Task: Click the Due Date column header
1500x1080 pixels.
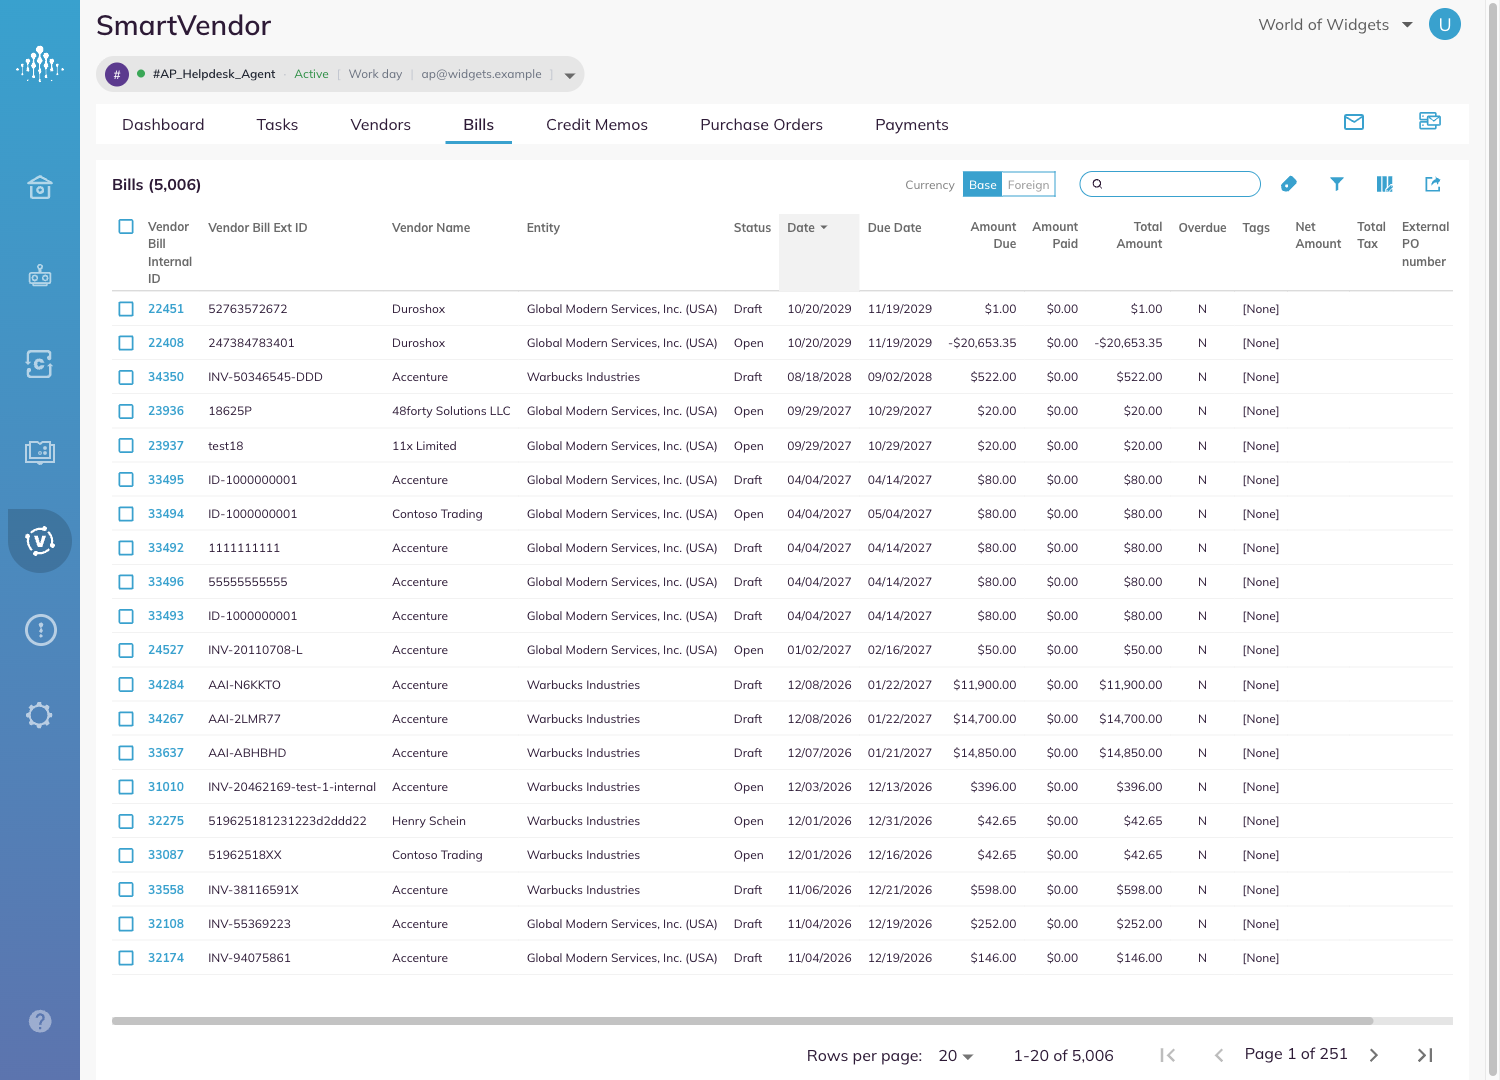Action: (x=894, y=228)
